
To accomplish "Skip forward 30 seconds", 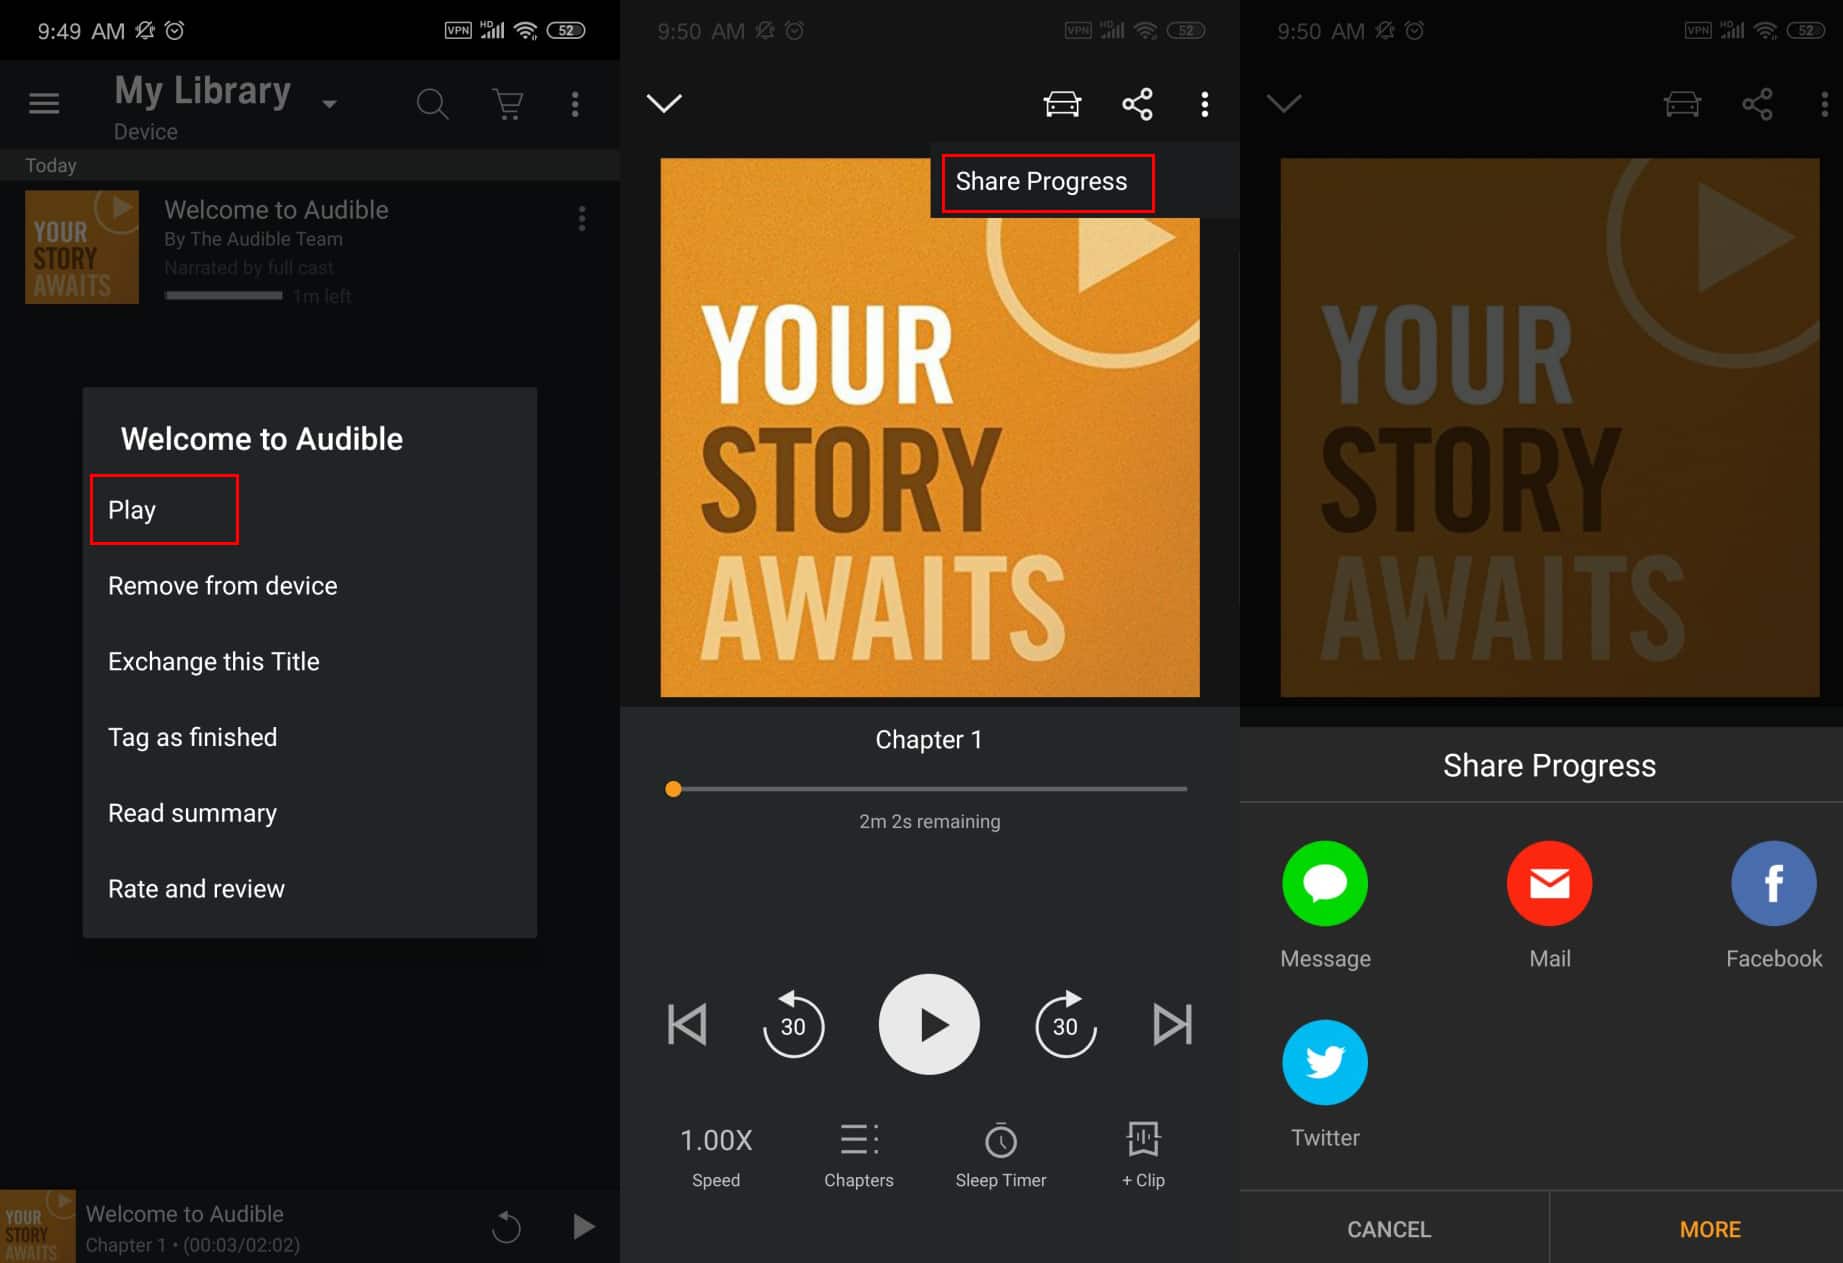I will 1066,1024.
